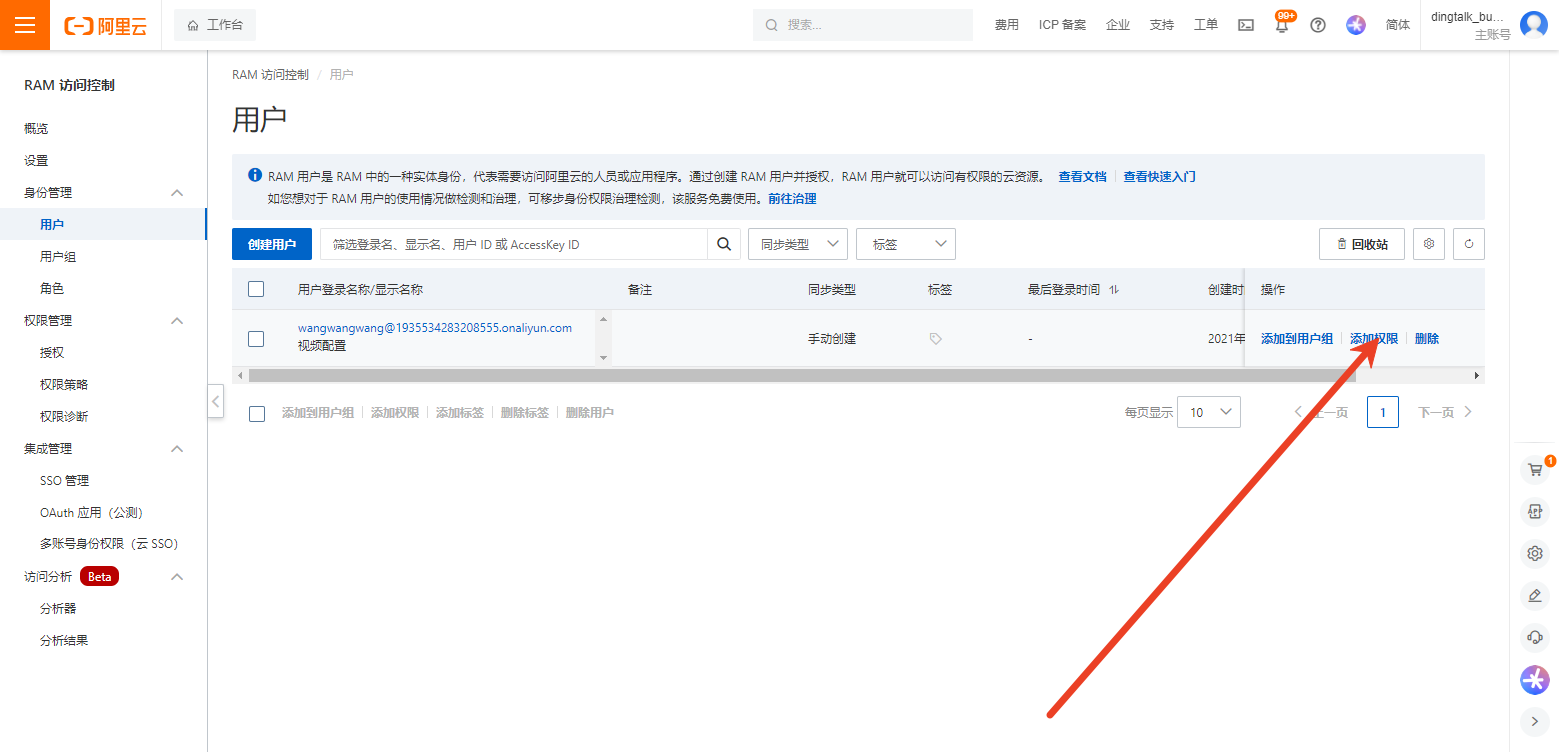The height and width of the screenshot is (752, 1559).
Task: Check the wangwangwang user row checkbox
Action: [x=256, y=339]
